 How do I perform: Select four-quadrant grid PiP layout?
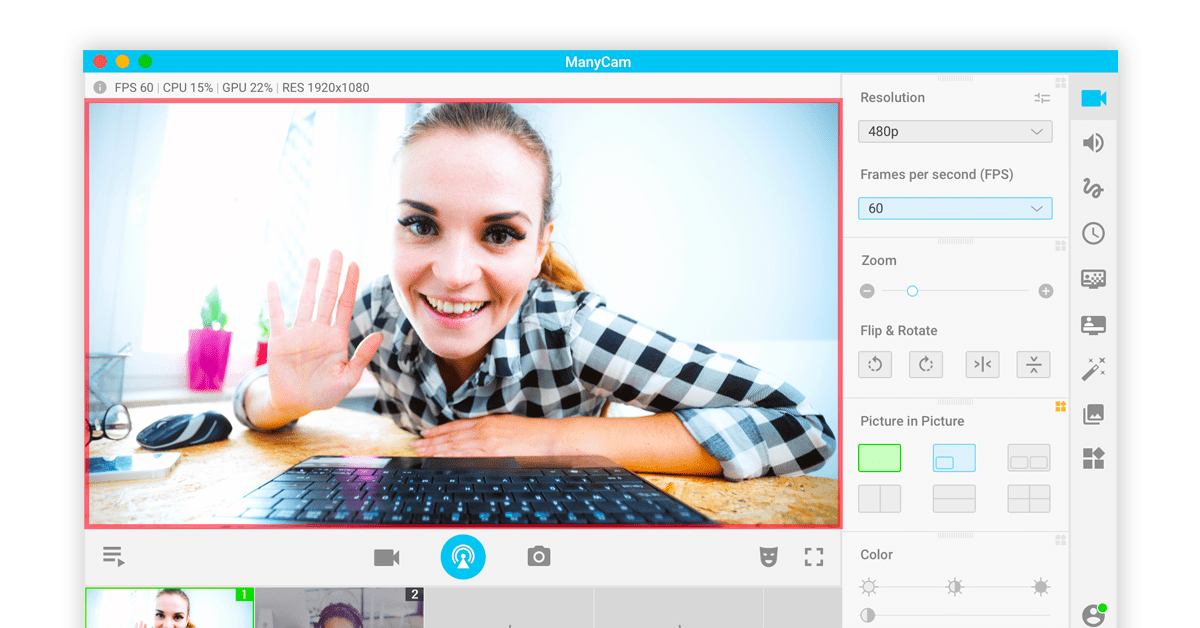tap(1029, 499)
